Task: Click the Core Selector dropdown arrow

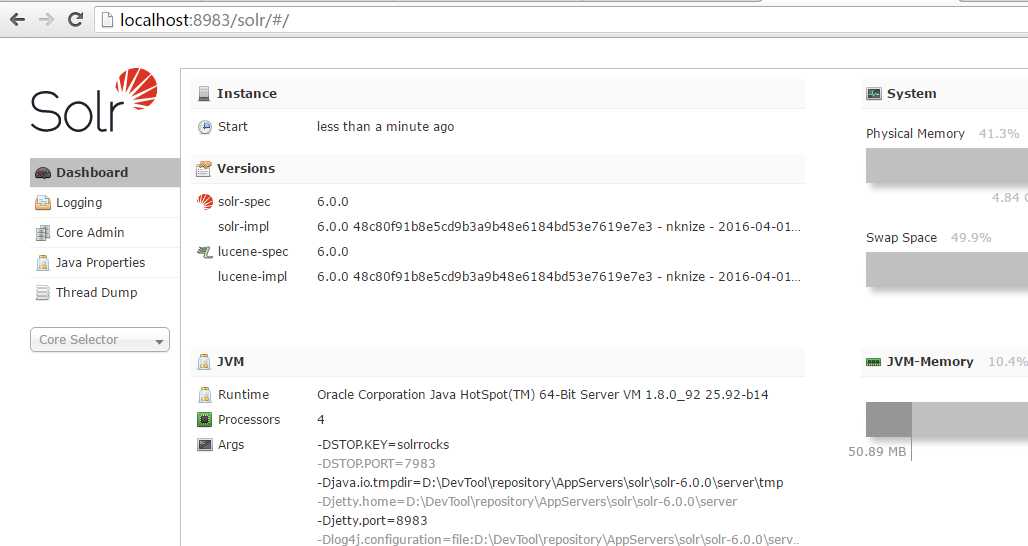Action: [159, 341]
